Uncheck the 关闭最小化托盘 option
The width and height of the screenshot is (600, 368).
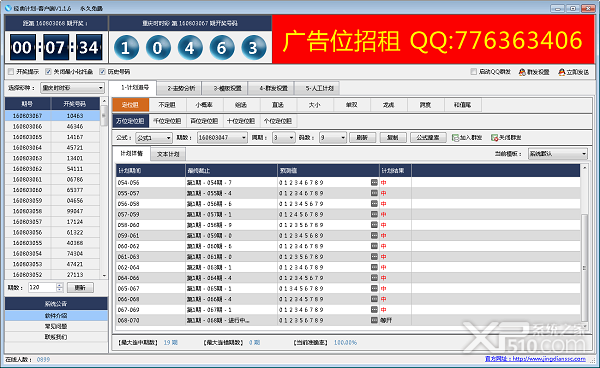[x=48, y=72]
